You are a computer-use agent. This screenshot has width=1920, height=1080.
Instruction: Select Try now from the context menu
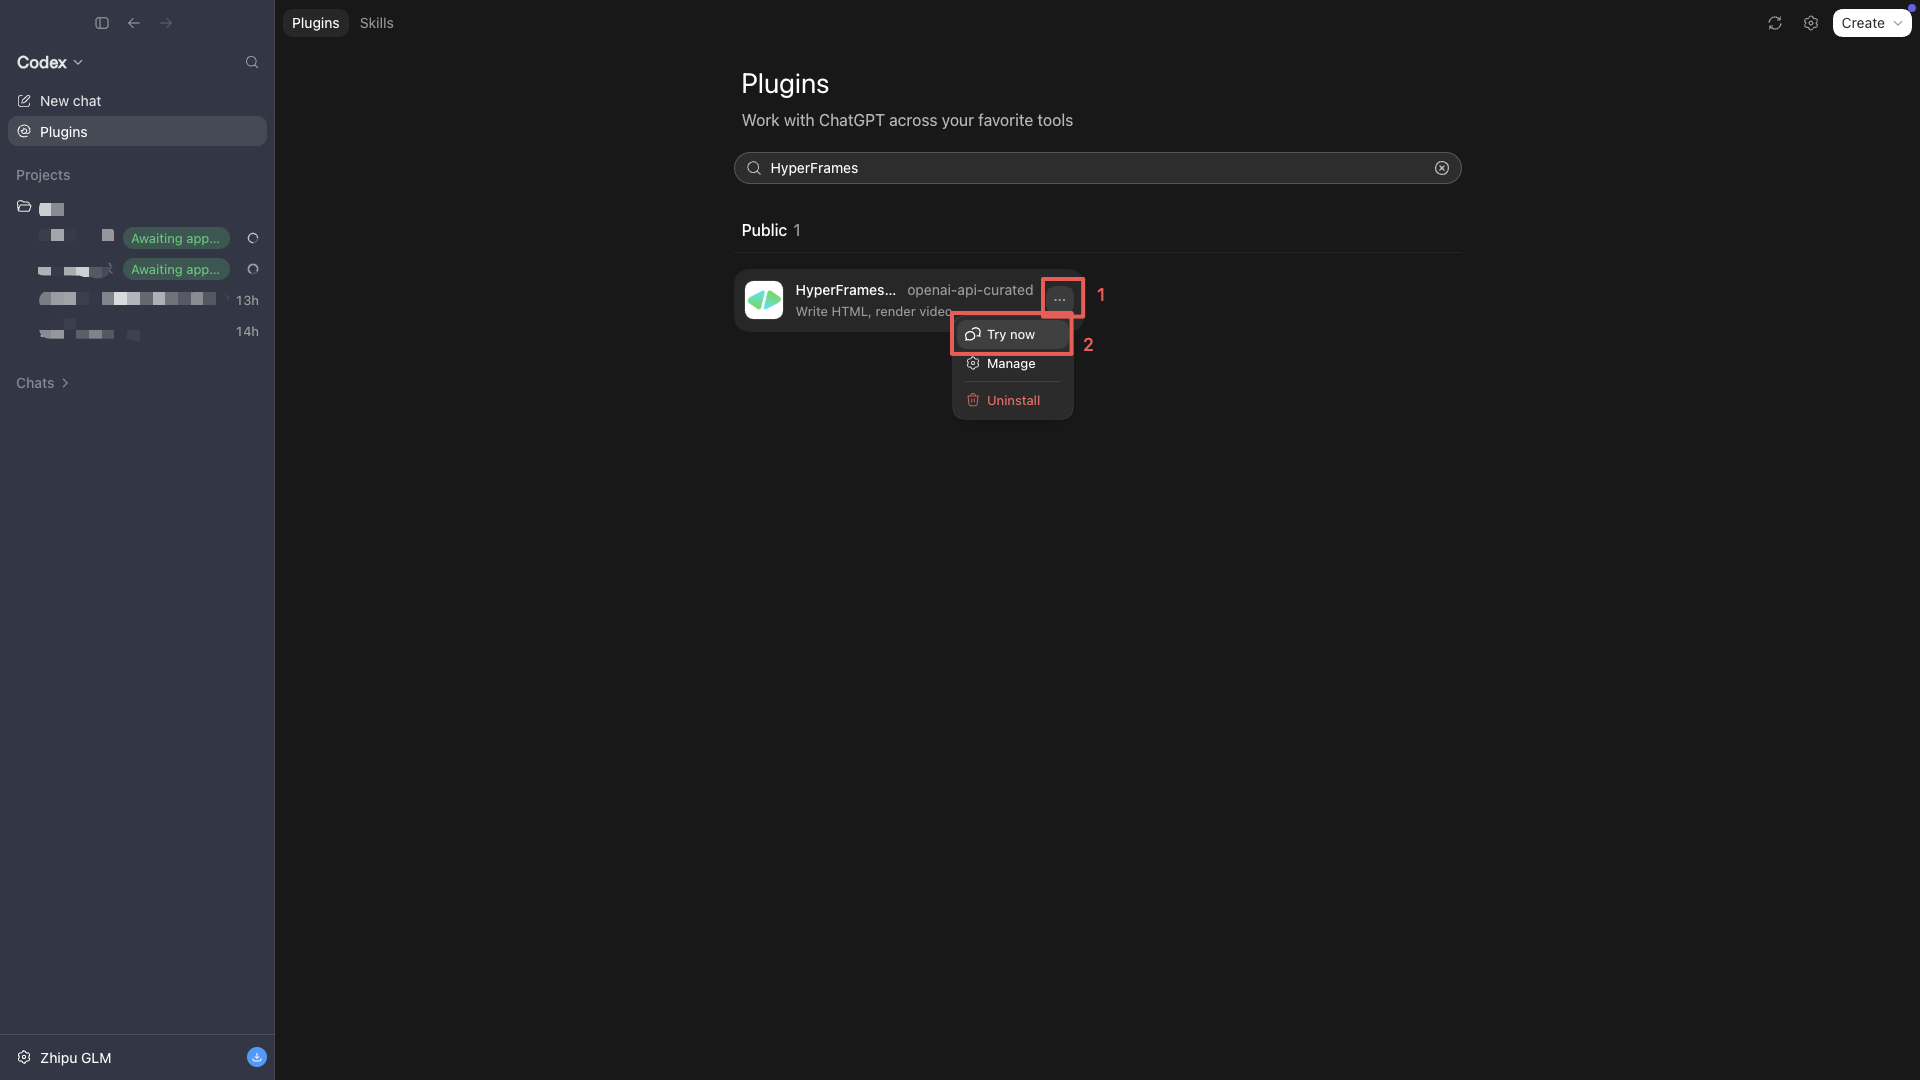click(x=1012, y=334)
